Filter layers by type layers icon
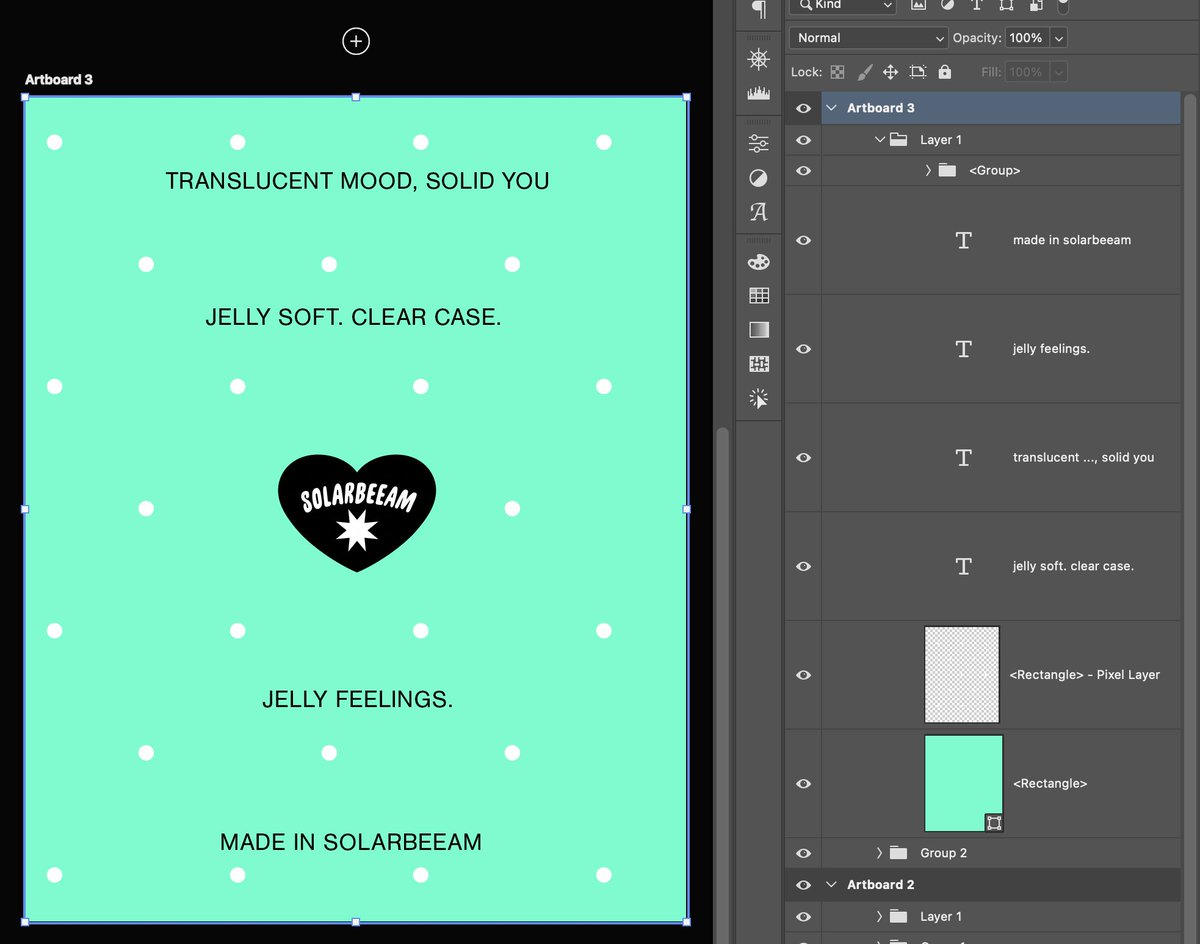Image resolution: width=1200 pixels, height=944 pixels. (977, 5)
